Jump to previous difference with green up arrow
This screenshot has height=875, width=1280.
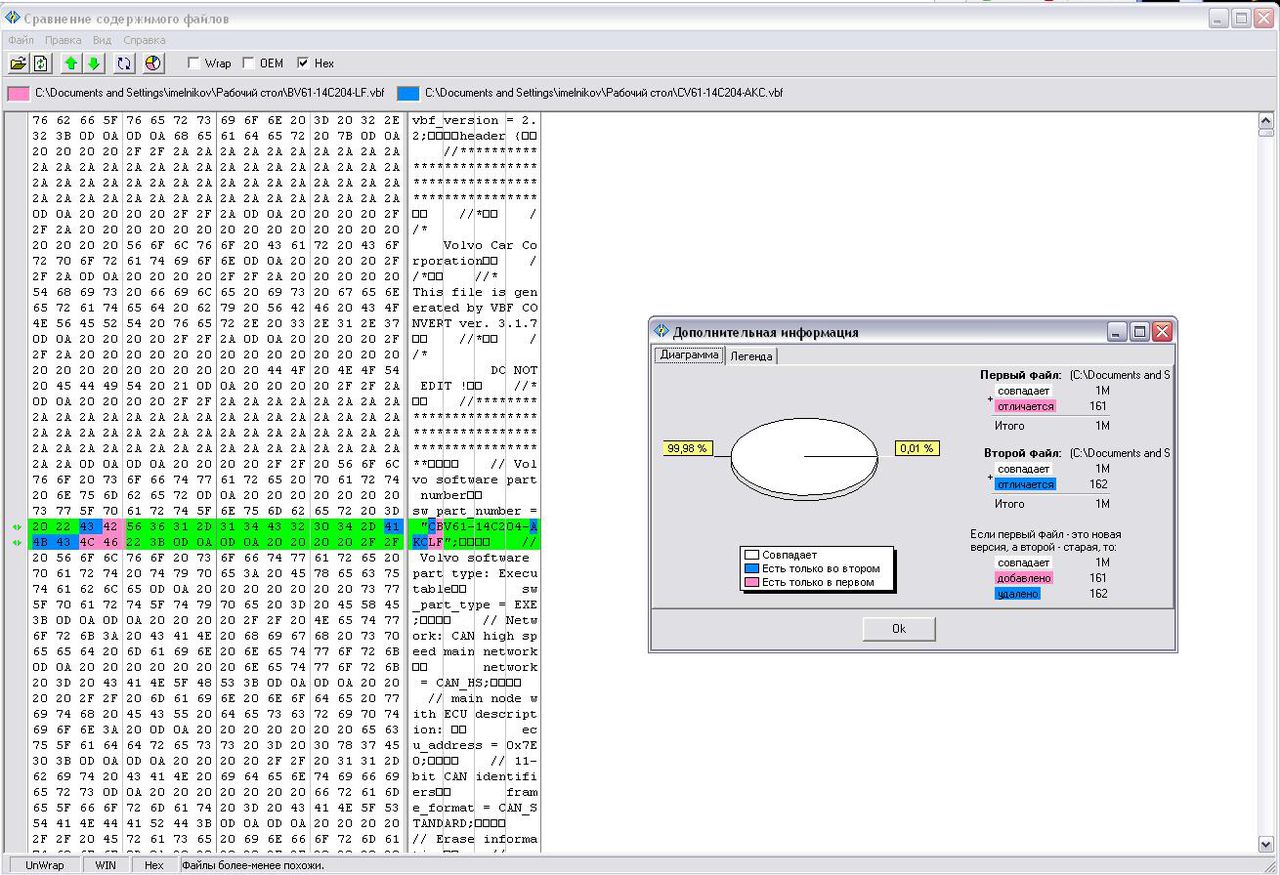[71, 63]
